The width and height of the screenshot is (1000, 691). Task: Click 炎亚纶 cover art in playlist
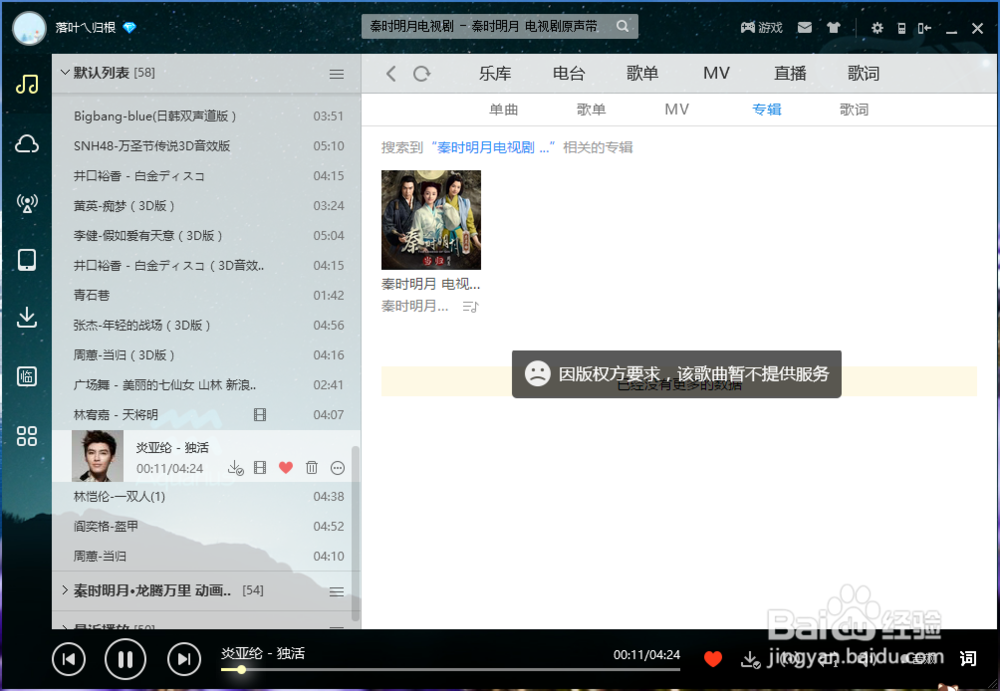[98, 456]
